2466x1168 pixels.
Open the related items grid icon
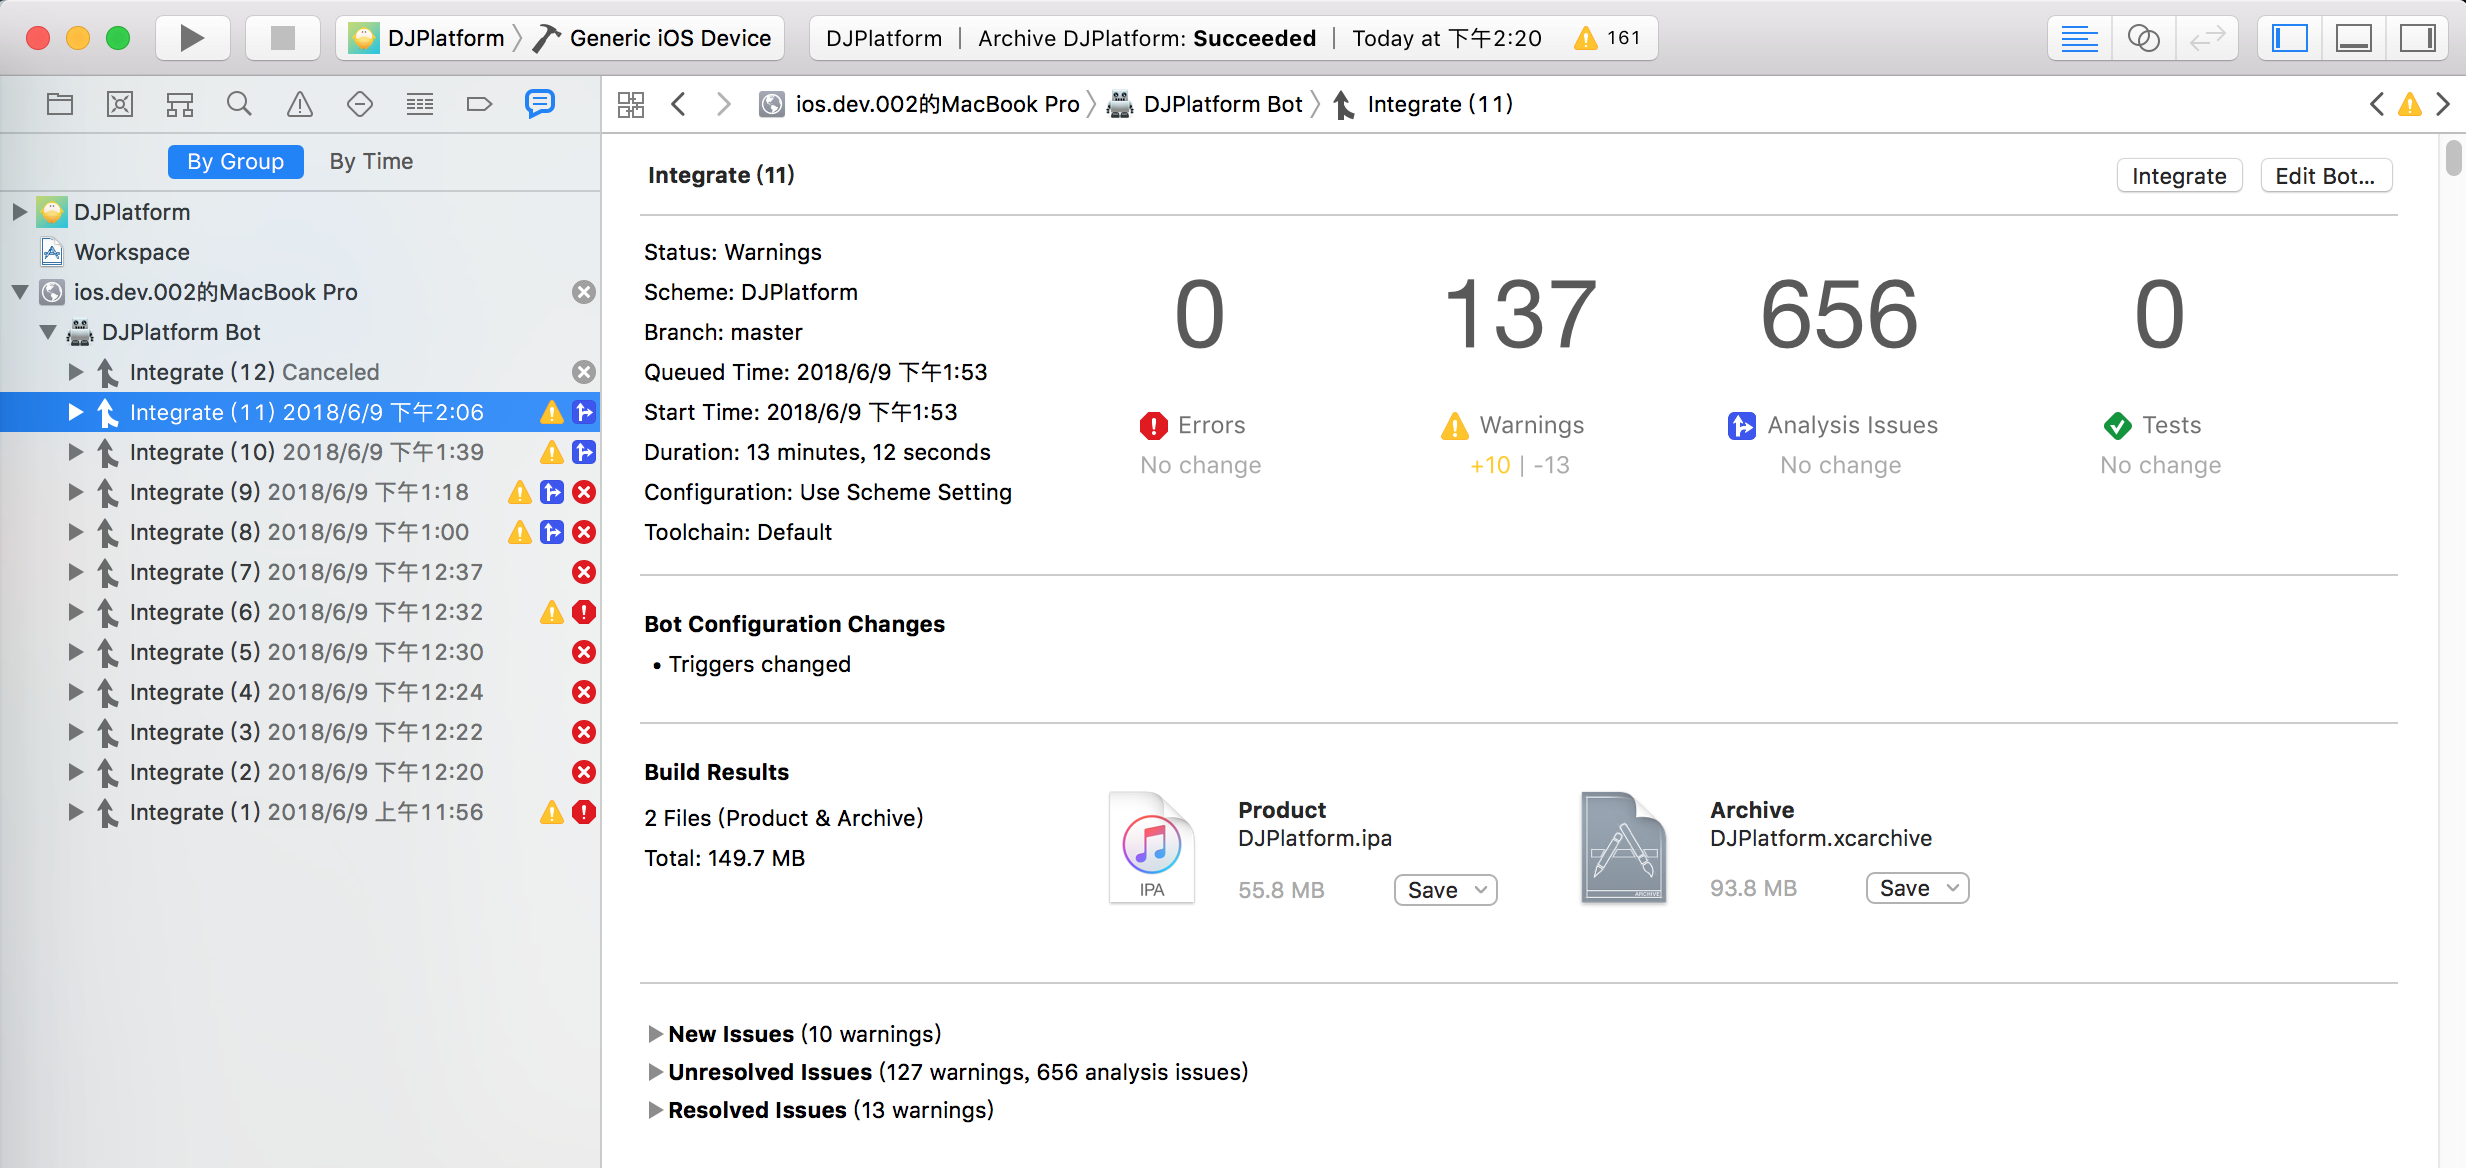point(631,104)
